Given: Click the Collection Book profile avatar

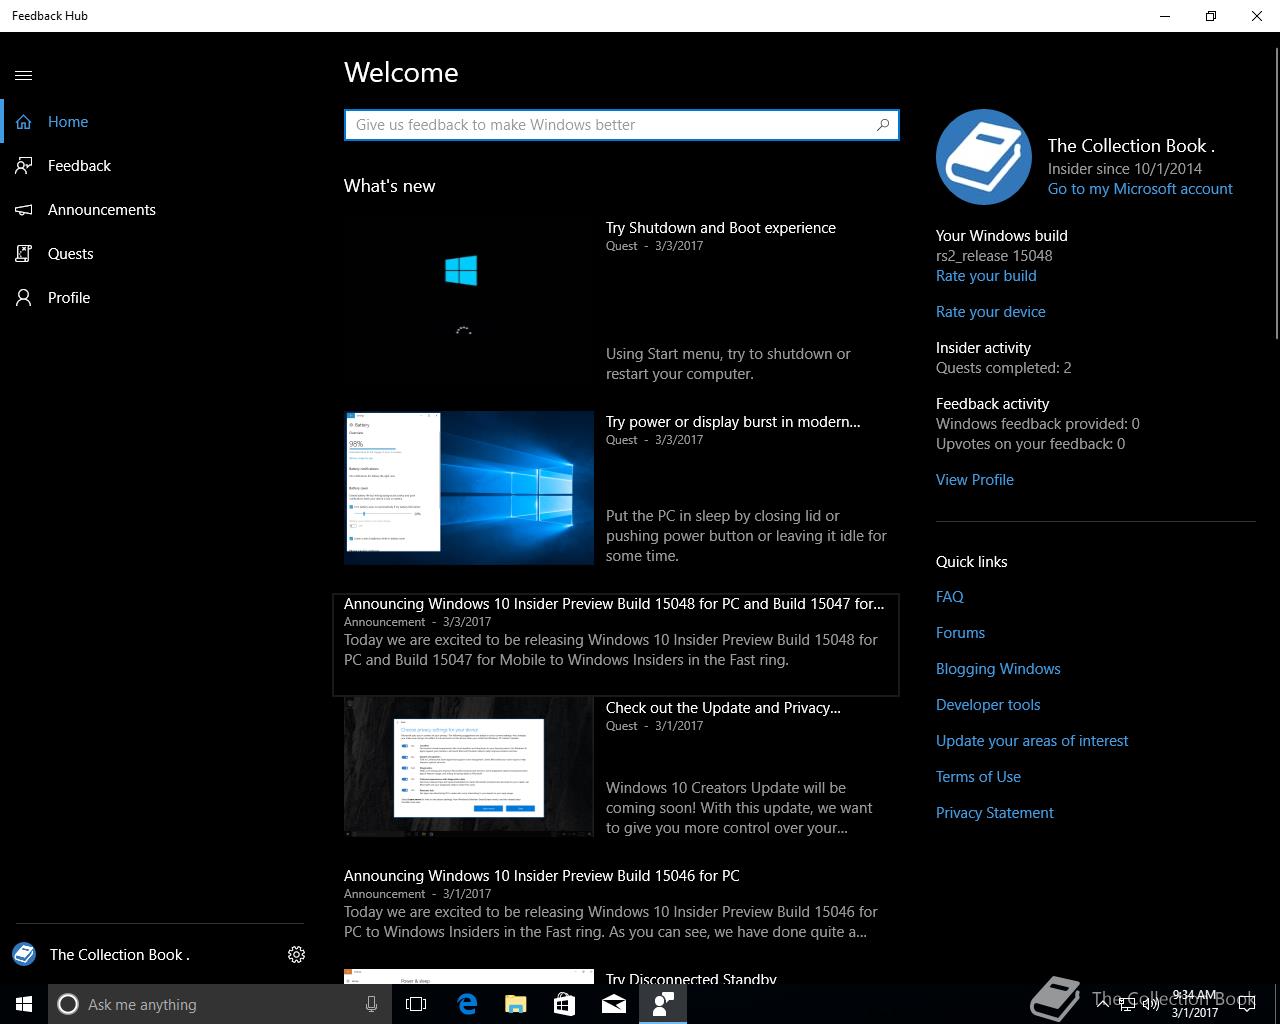Looking at the screenshot, I should (984, 157).
